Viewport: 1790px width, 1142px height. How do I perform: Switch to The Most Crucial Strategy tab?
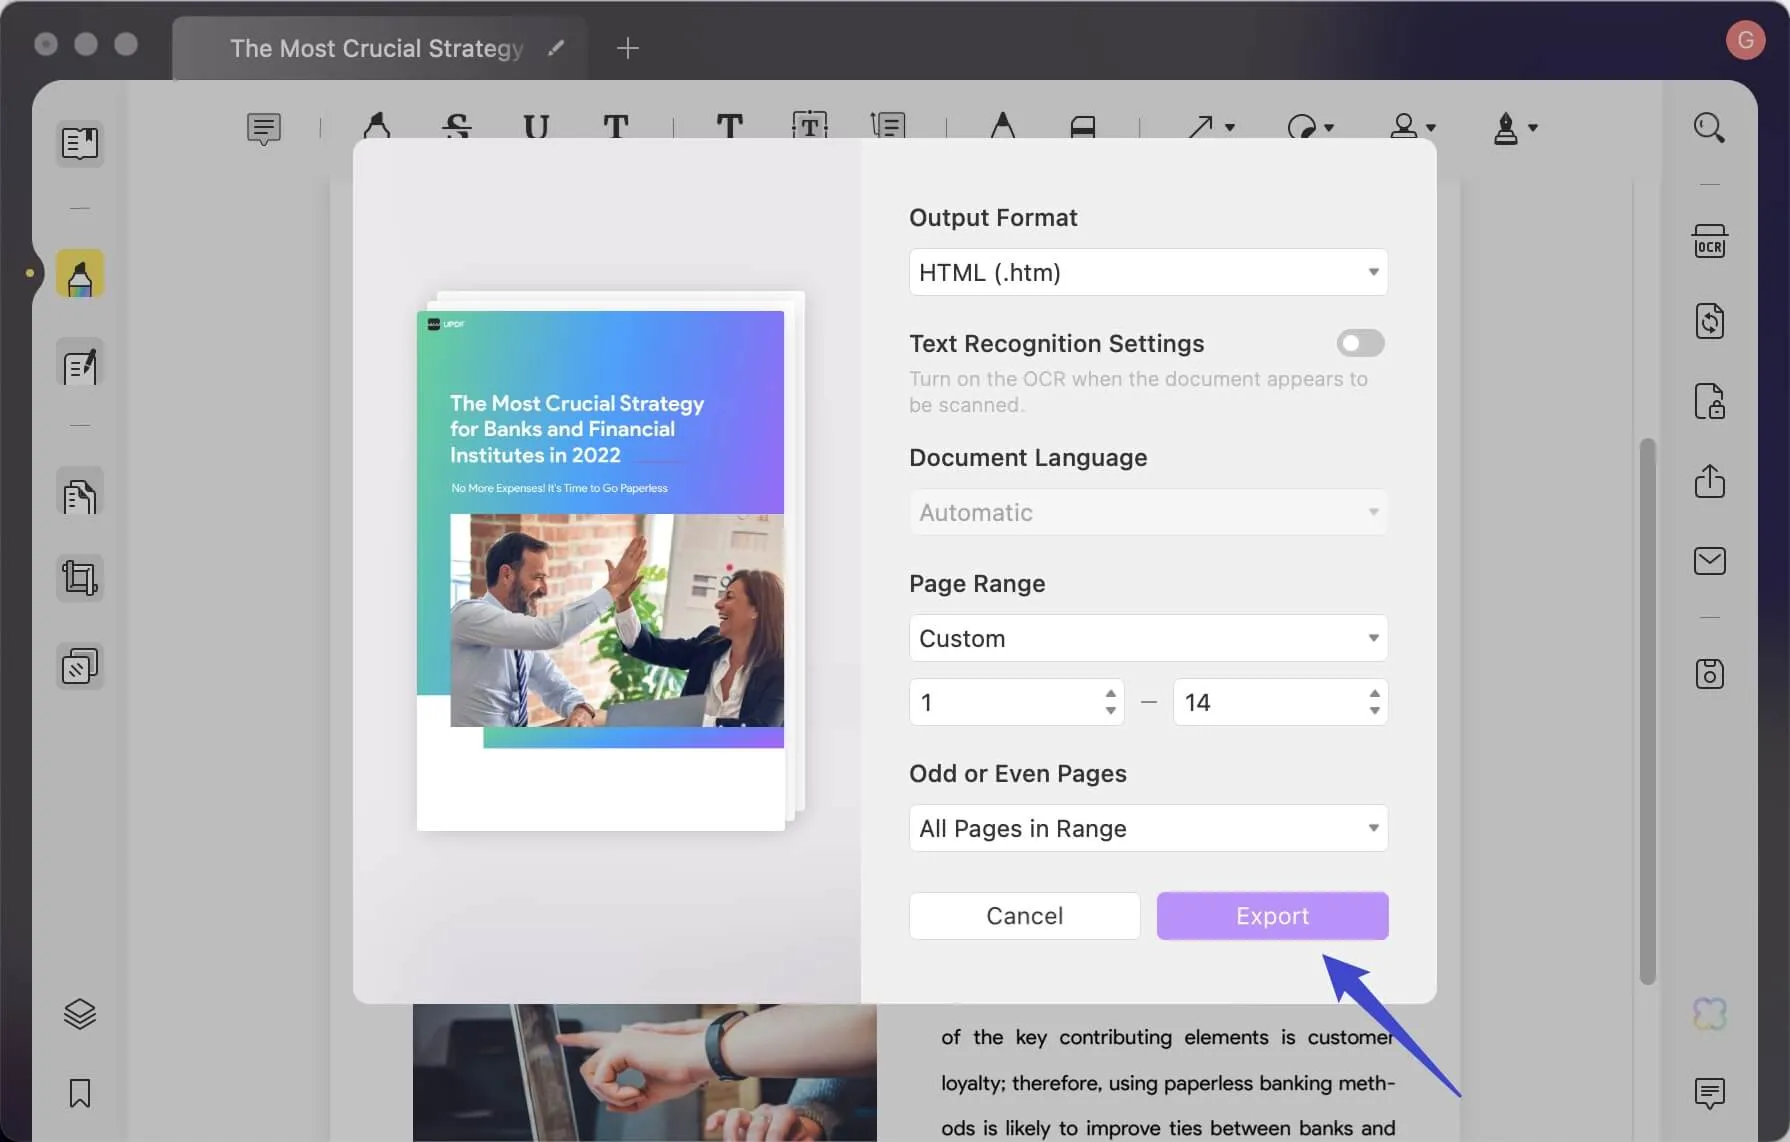point(377,47)
